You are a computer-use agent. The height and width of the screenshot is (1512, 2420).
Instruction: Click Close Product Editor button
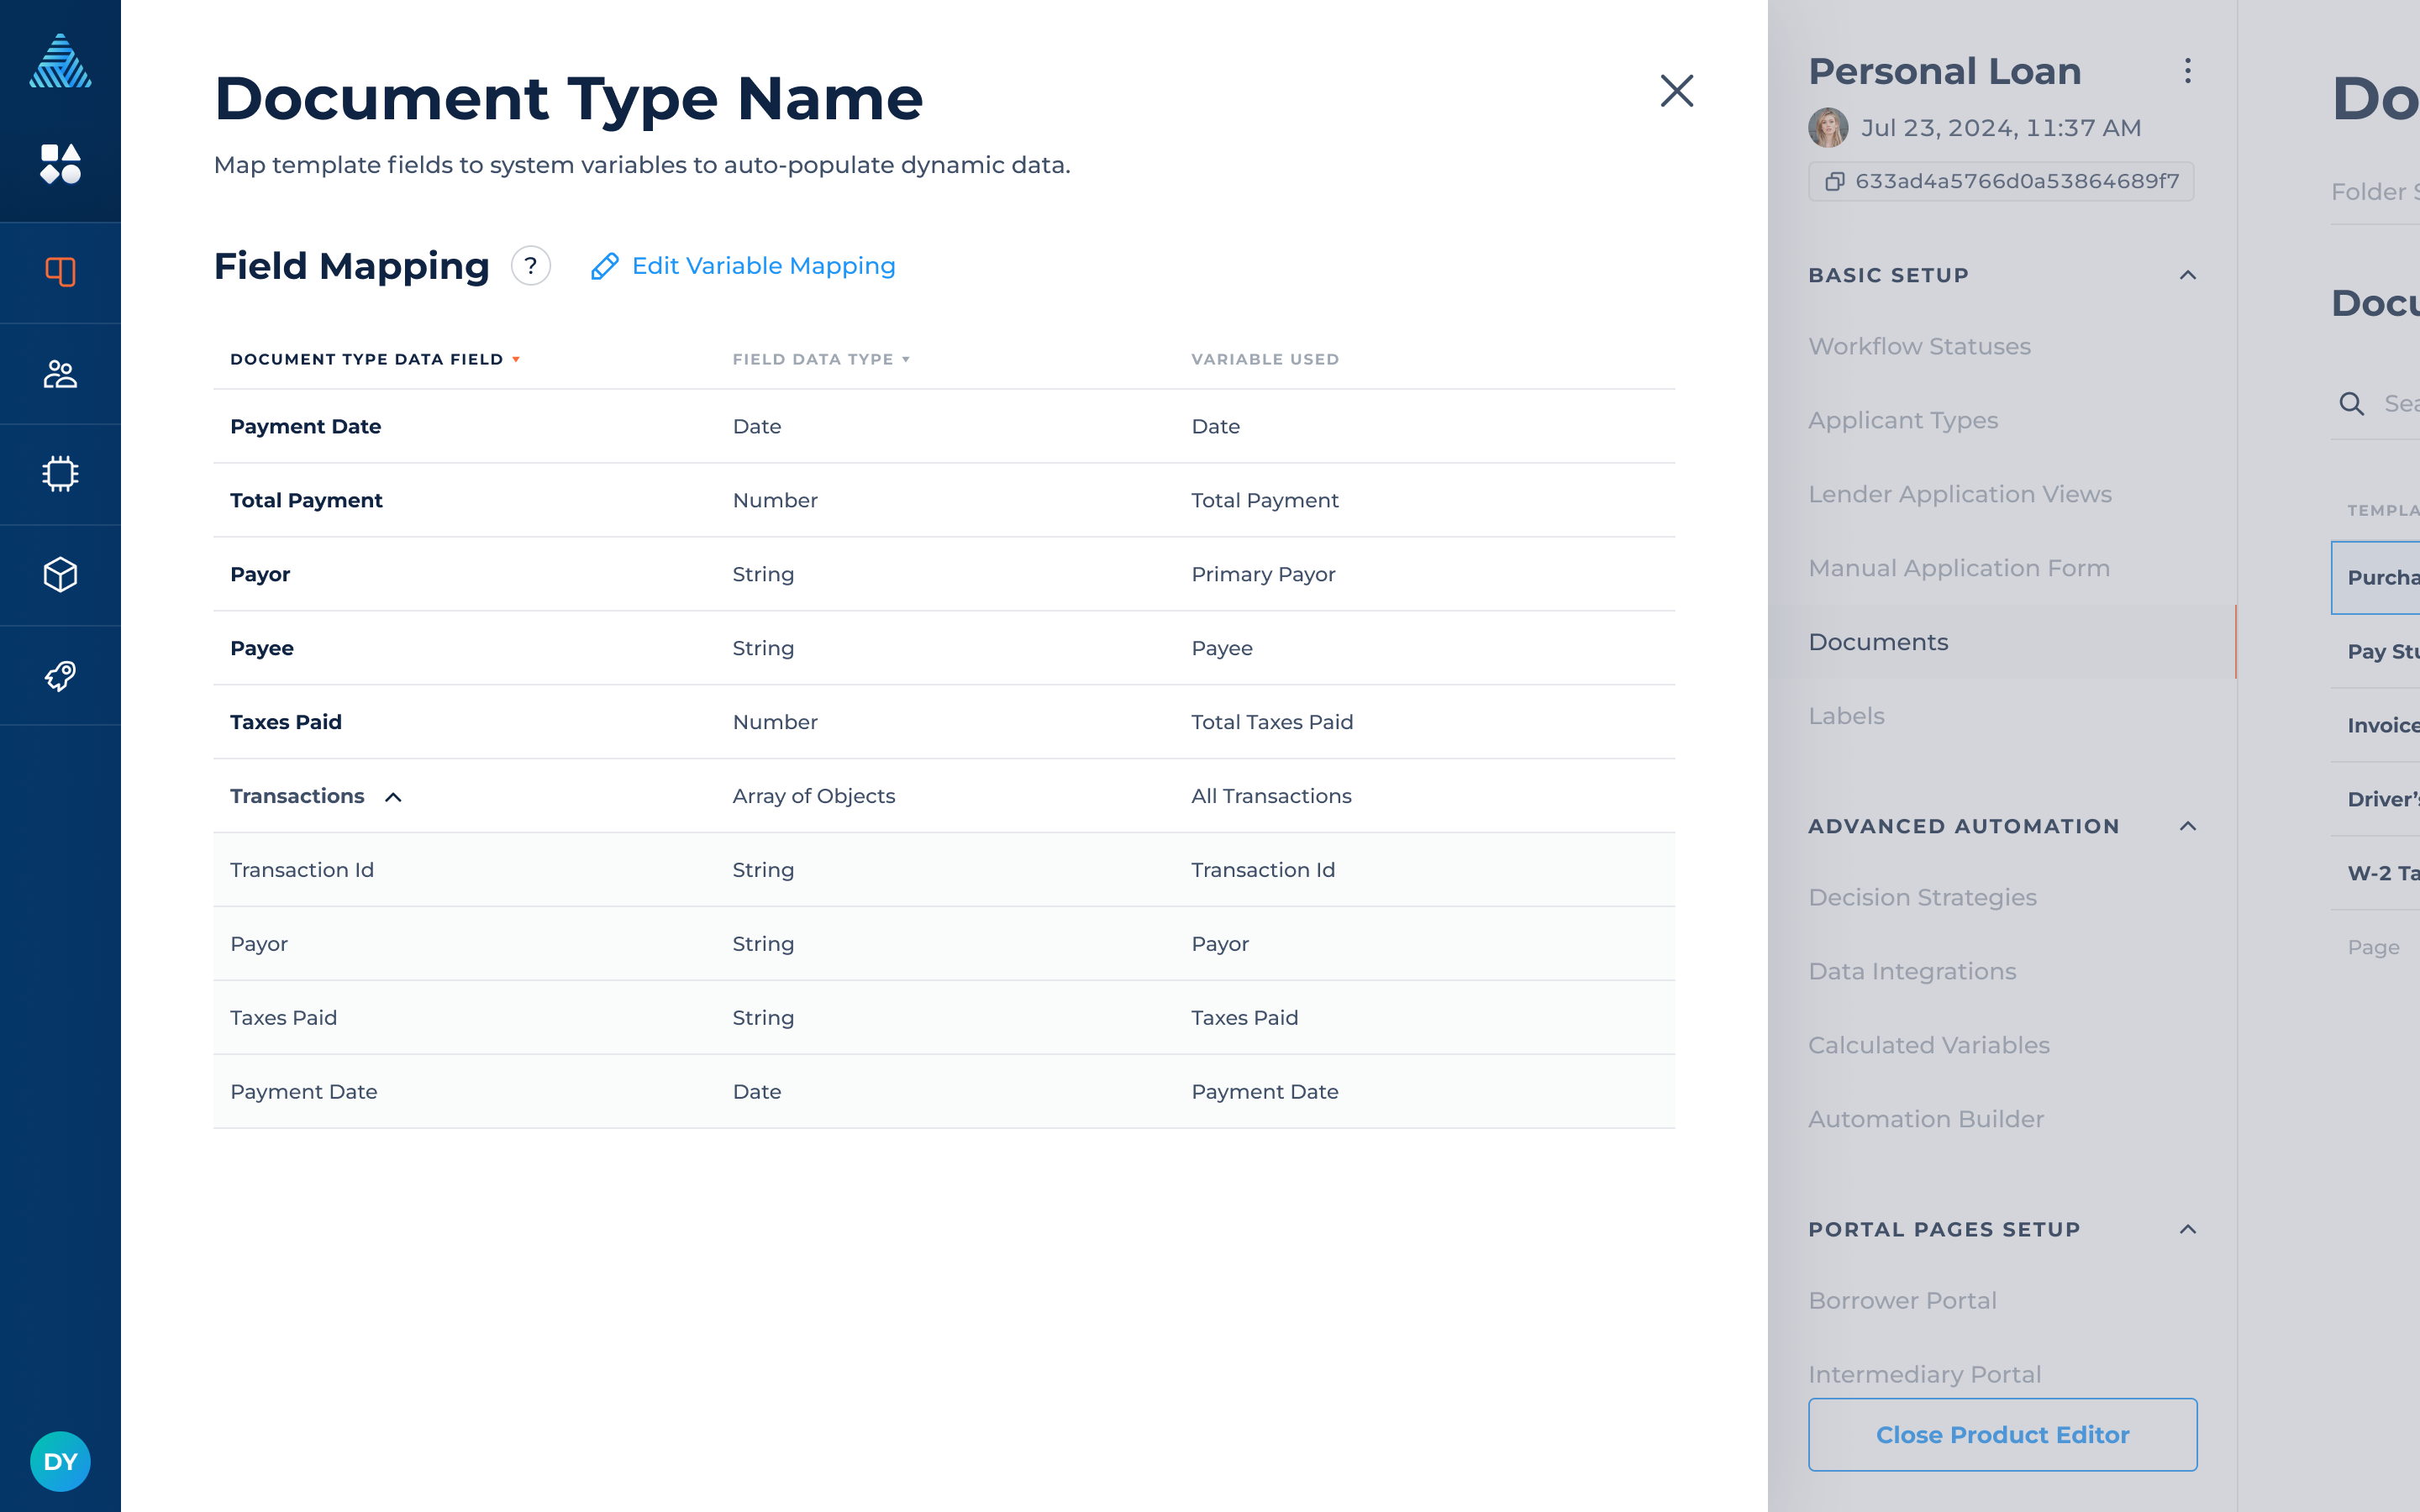2002,1434
